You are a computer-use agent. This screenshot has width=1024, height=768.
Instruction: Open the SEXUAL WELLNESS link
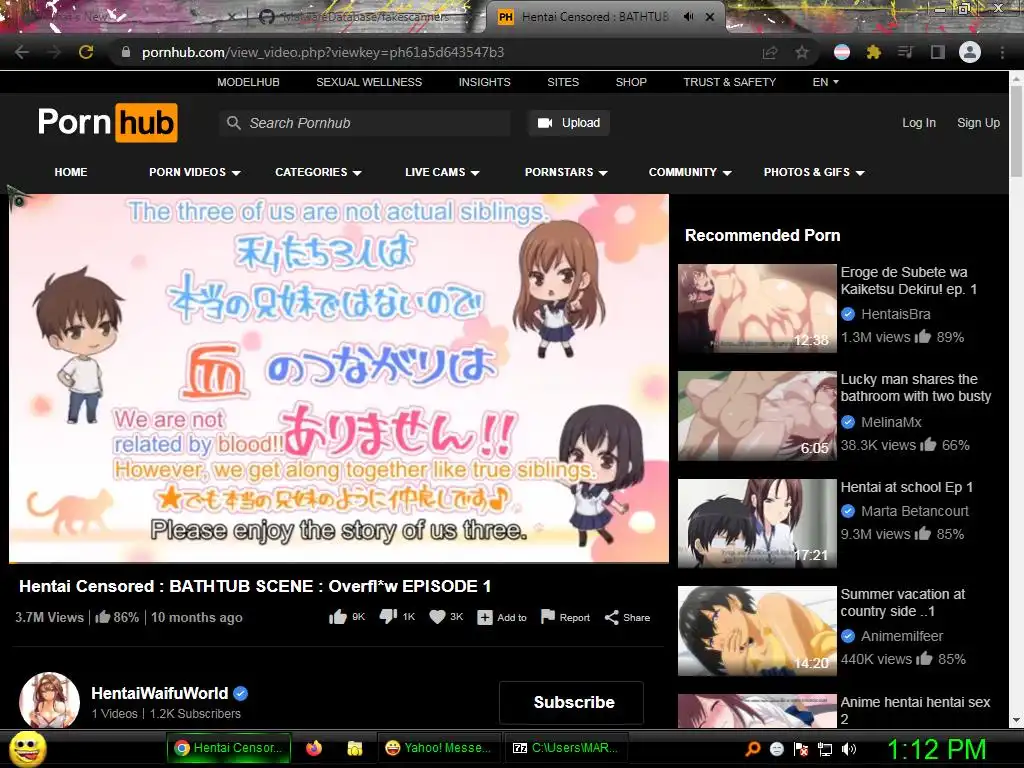[x=369, y=82]
